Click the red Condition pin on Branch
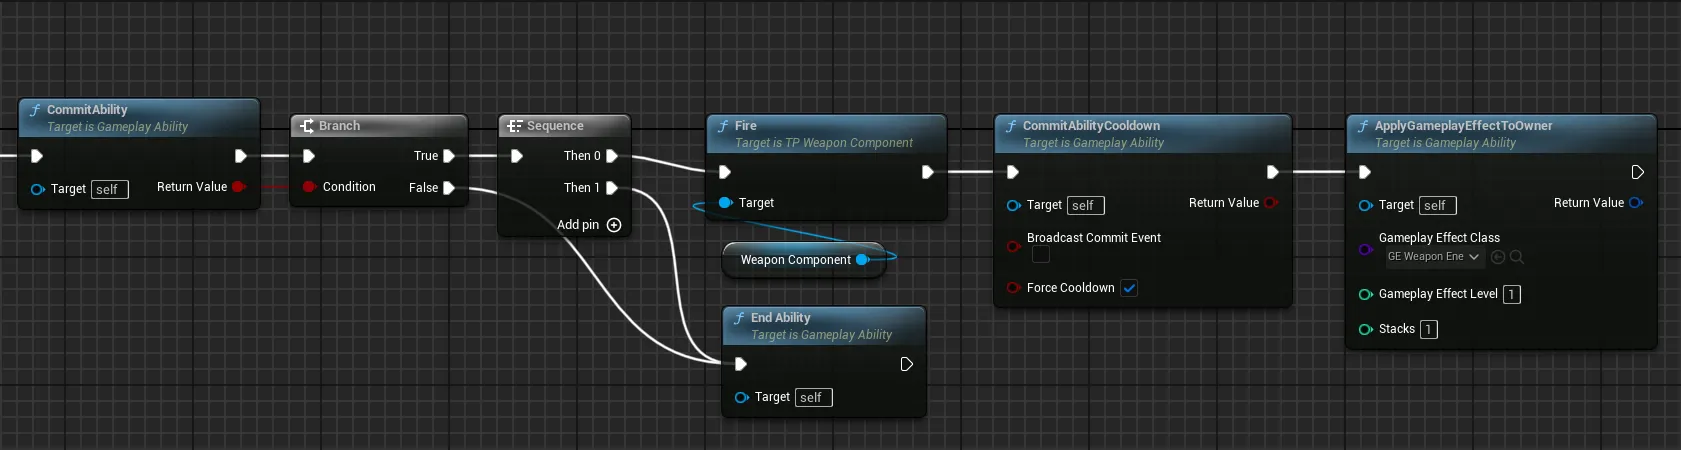 point(309,187)
